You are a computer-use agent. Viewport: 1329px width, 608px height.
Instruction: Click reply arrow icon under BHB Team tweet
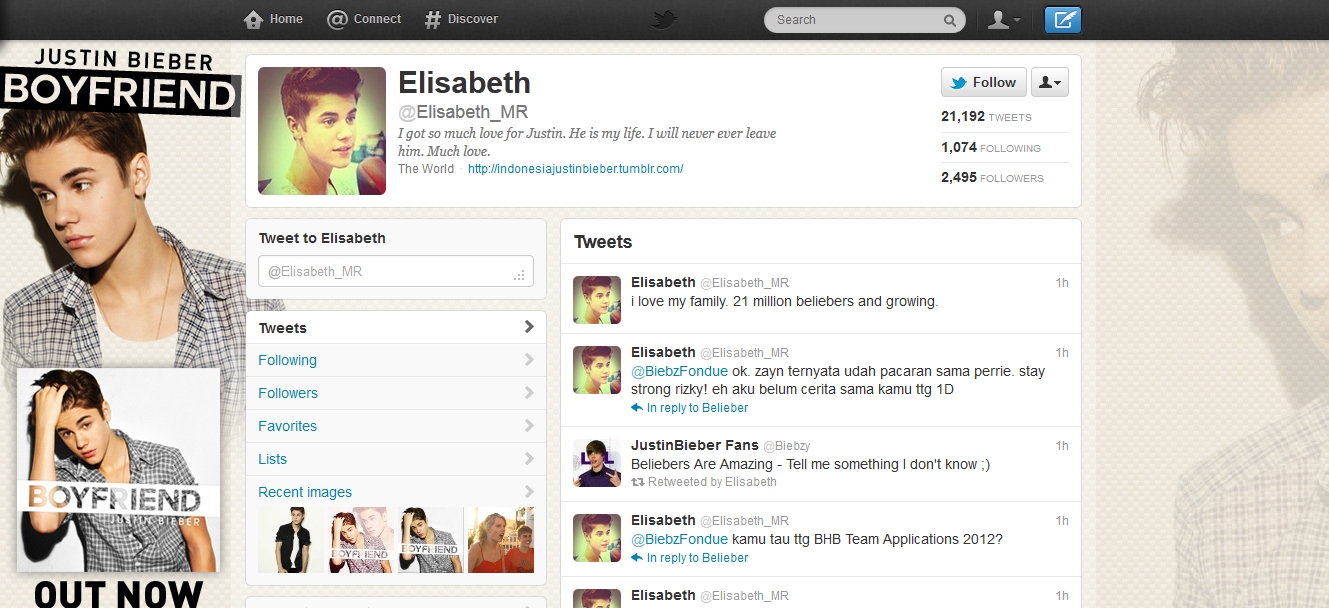tap(637, 558)
